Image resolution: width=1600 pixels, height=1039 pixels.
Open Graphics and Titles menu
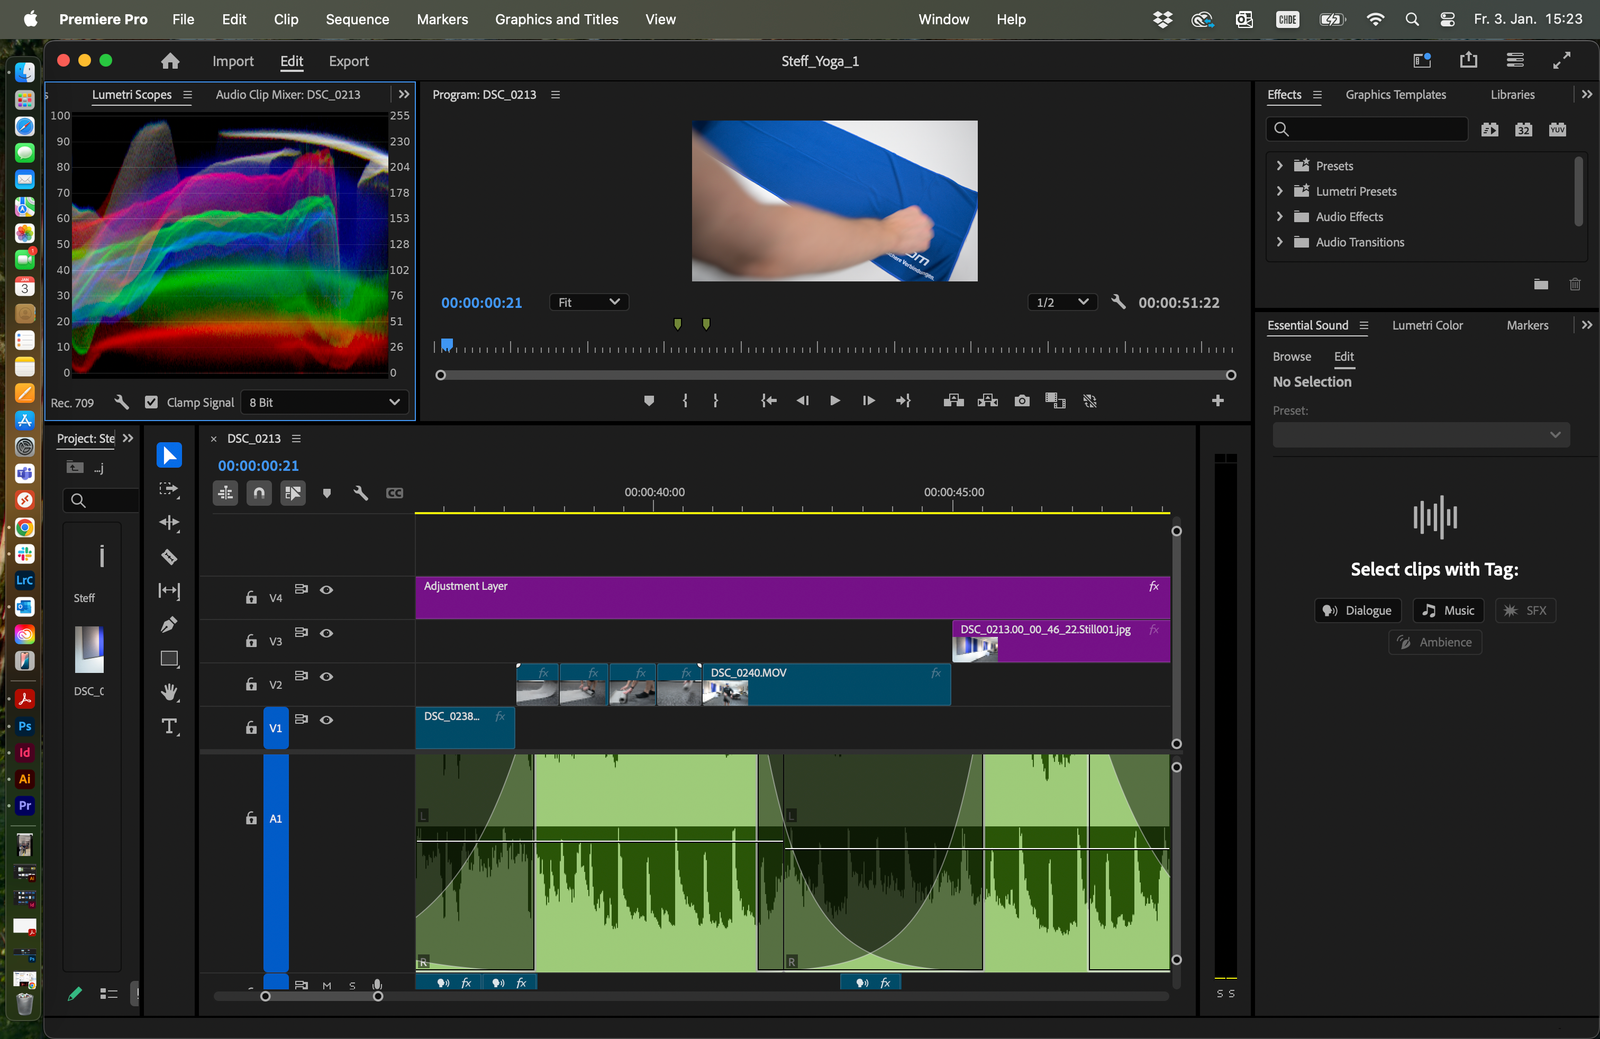(x=557, y=19)
